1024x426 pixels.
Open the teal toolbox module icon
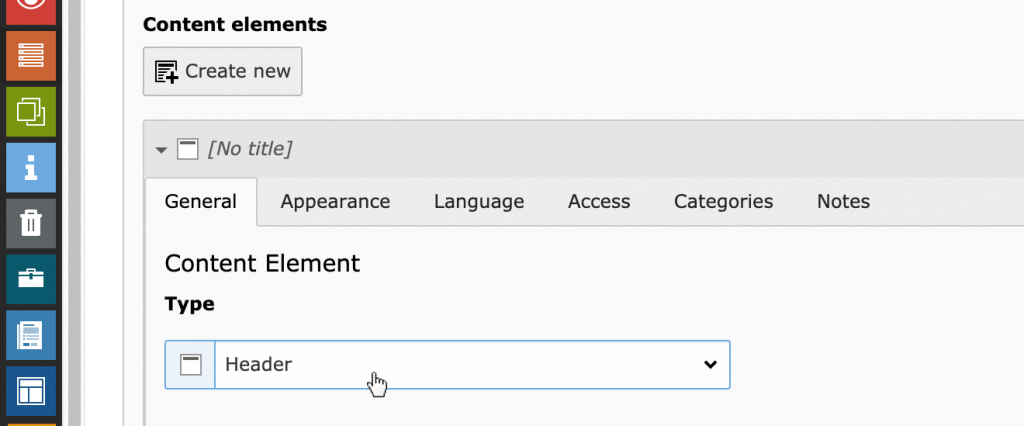click(31, 280)
